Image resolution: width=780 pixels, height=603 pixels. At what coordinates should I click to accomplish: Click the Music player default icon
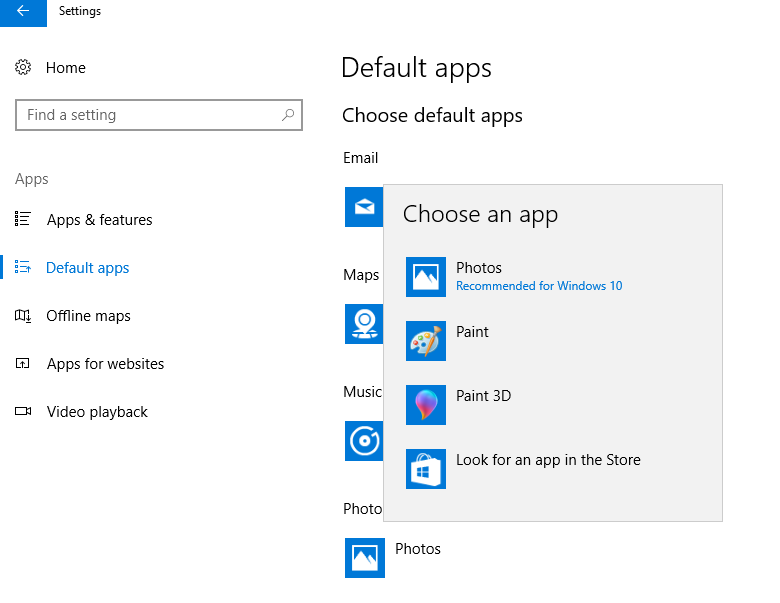pos(363,441)
